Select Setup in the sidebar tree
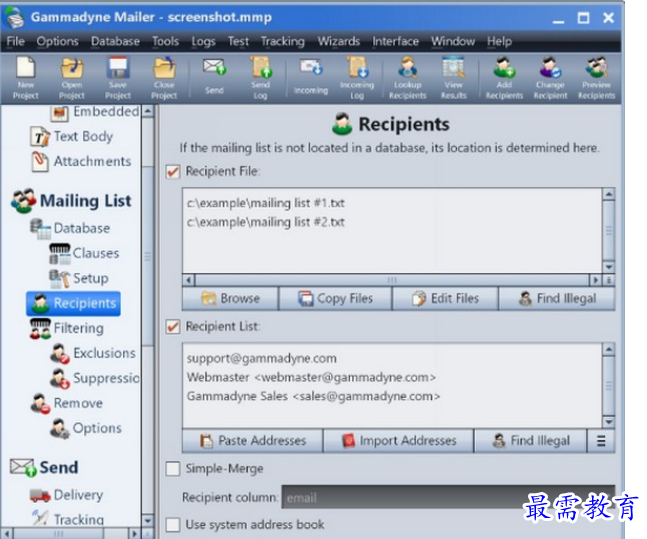 coord(79,278)
